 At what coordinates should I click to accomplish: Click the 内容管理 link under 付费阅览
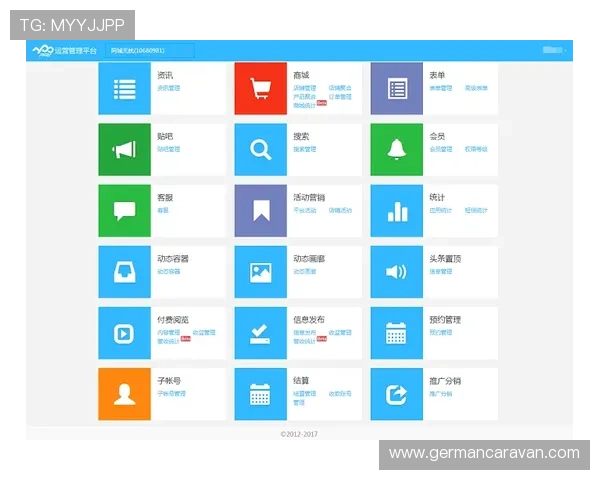(x=168, y=333)
